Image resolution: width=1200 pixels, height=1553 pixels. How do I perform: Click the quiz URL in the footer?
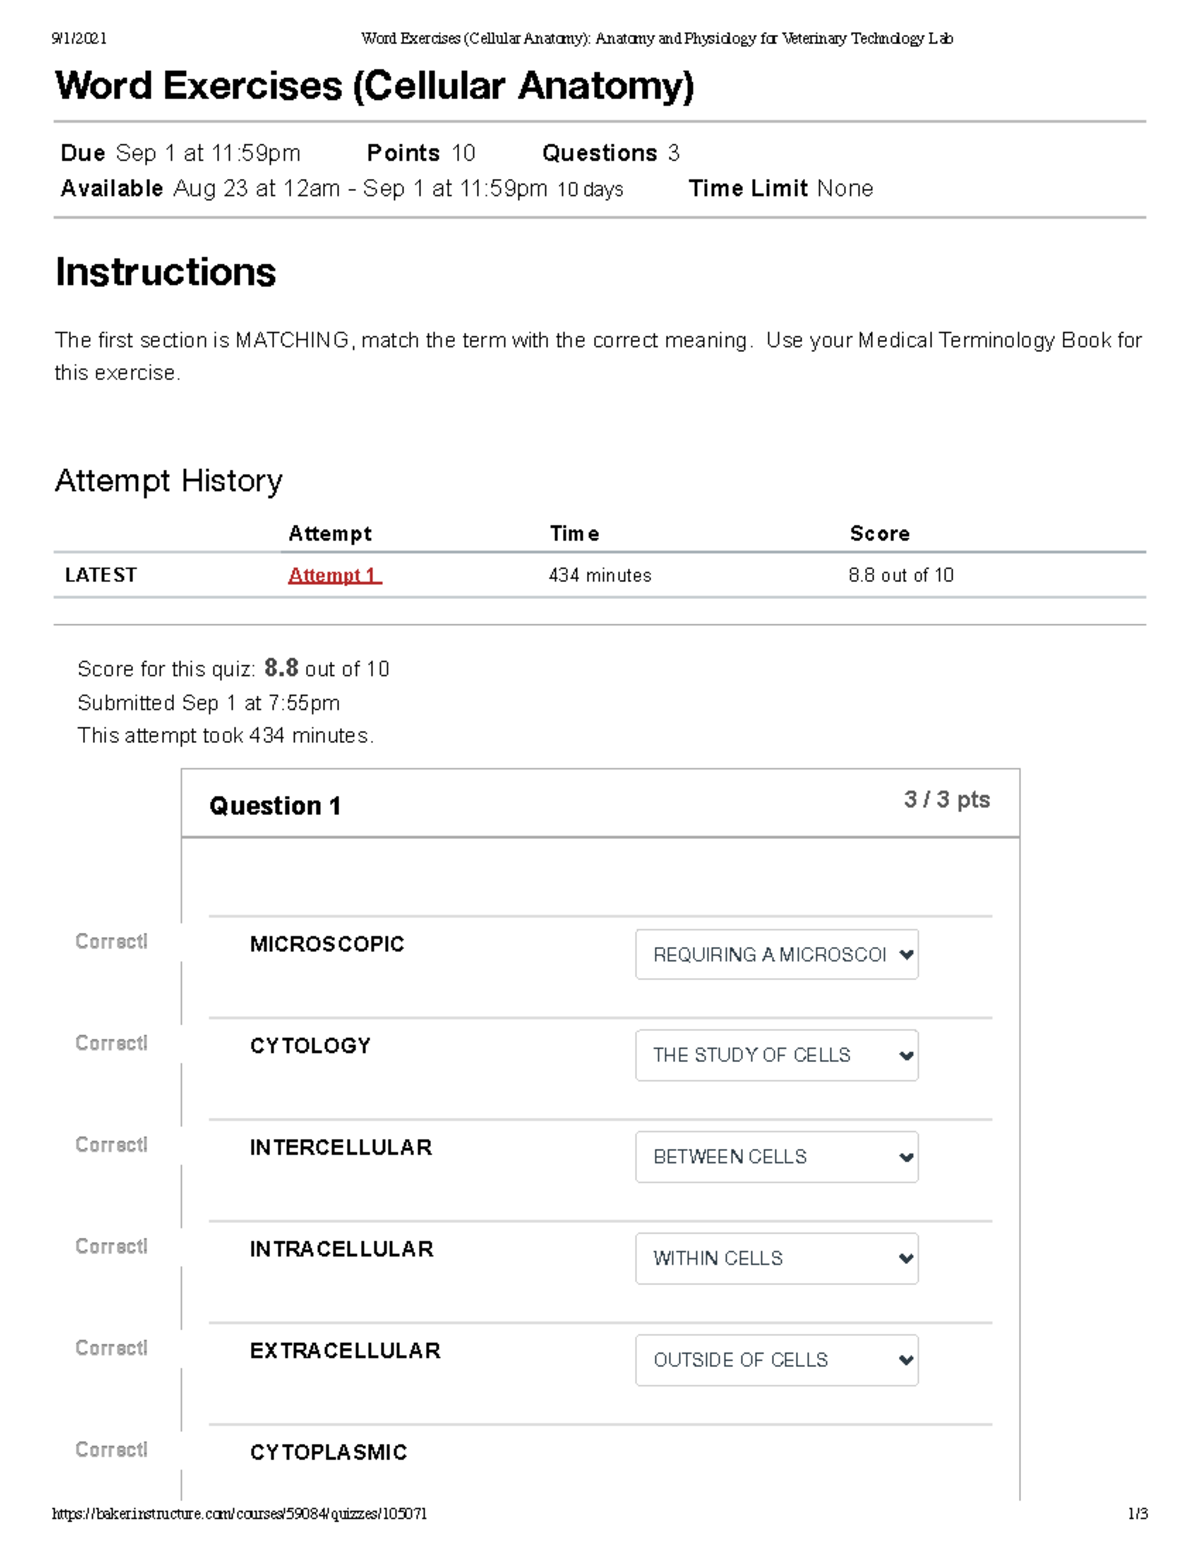coord(240,1514)
